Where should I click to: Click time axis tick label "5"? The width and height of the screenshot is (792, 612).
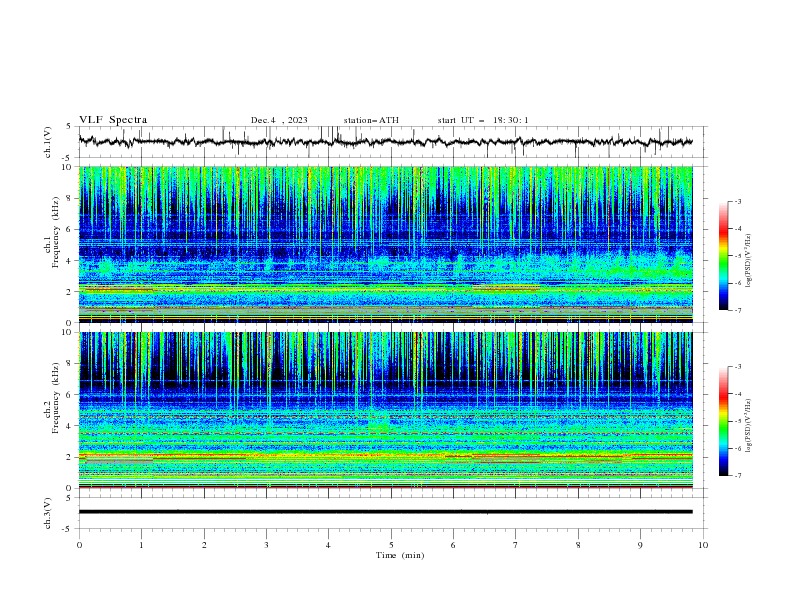[x=391, y=545]
